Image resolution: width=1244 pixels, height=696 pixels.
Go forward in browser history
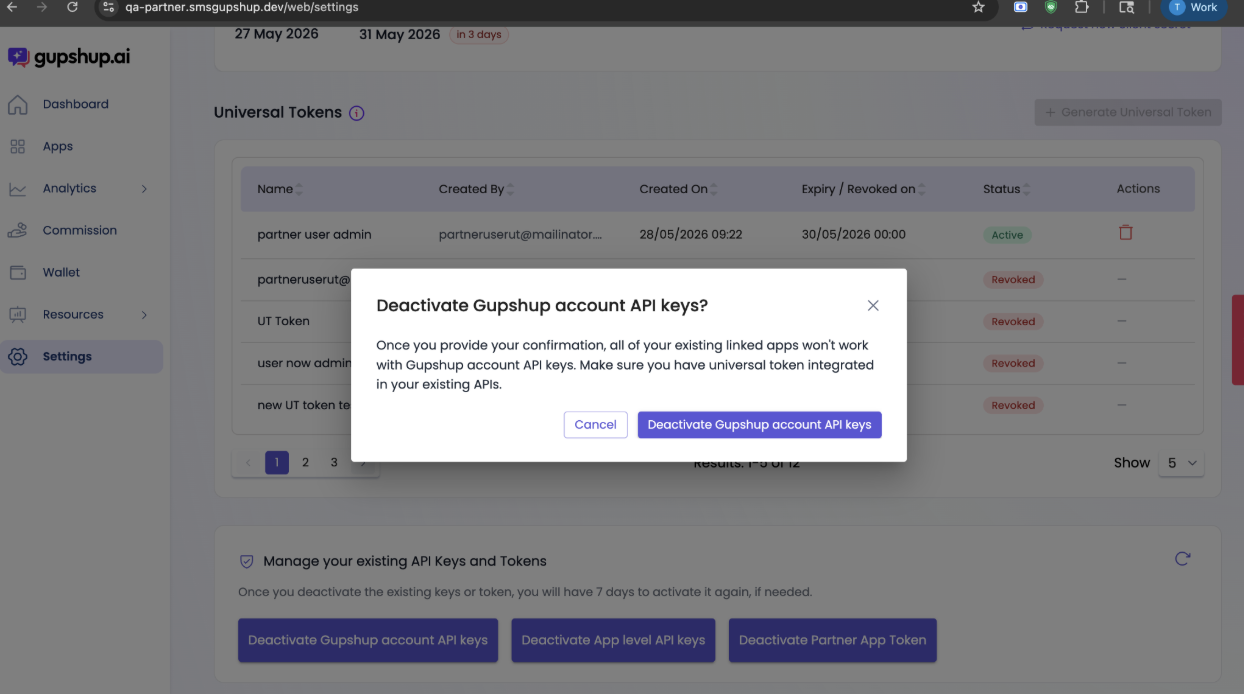[x=42, y=7]
